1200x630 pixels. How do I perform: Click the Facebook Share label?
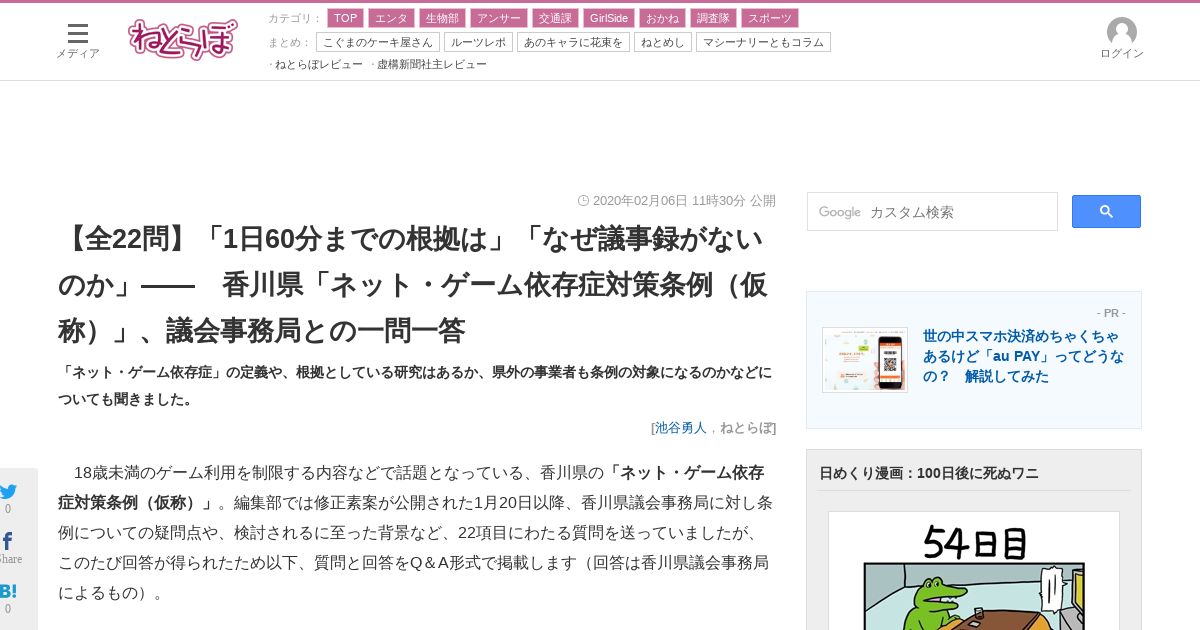(x=9, y=559)
